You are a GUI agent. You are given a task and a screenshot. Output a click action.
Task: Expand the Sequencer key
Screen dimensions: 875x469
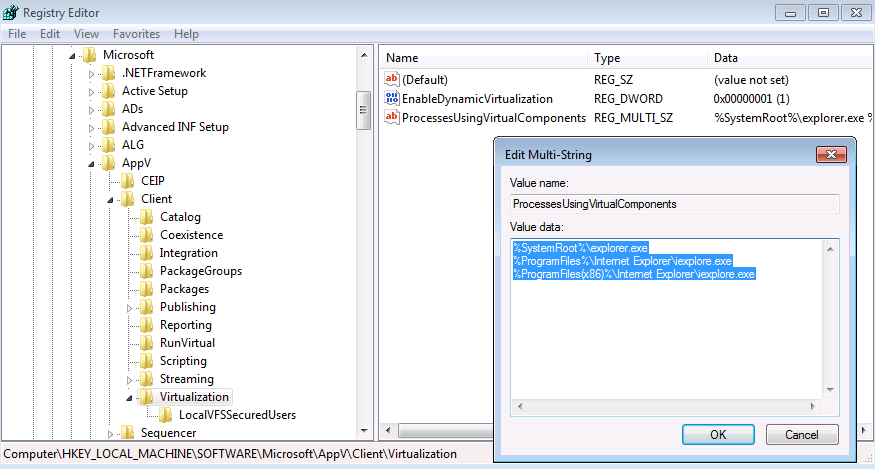(110, 433)
